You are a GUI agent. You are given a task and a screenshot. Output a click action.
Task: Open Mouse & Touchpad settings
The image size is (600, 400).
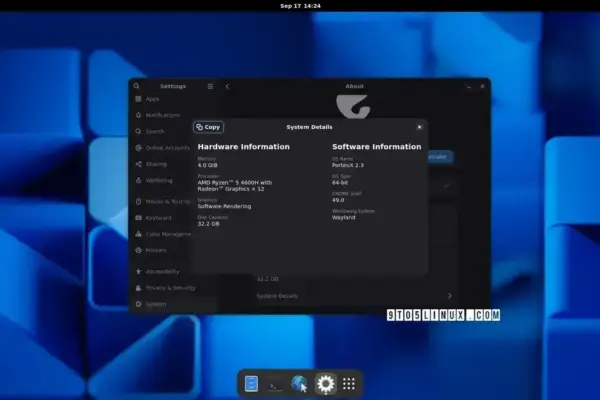point(173,201)
